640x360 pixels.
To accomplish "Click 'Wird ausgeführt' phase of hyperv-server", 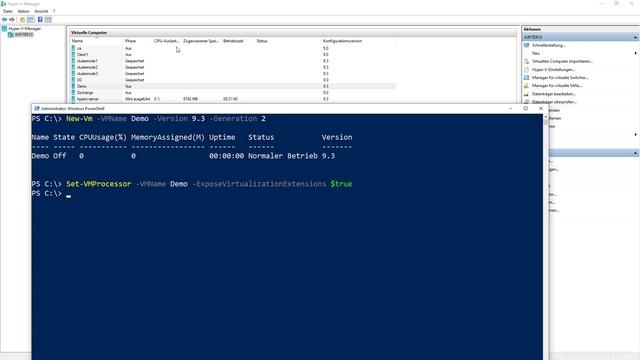I will pyautogui.click(x=138, y=99).
